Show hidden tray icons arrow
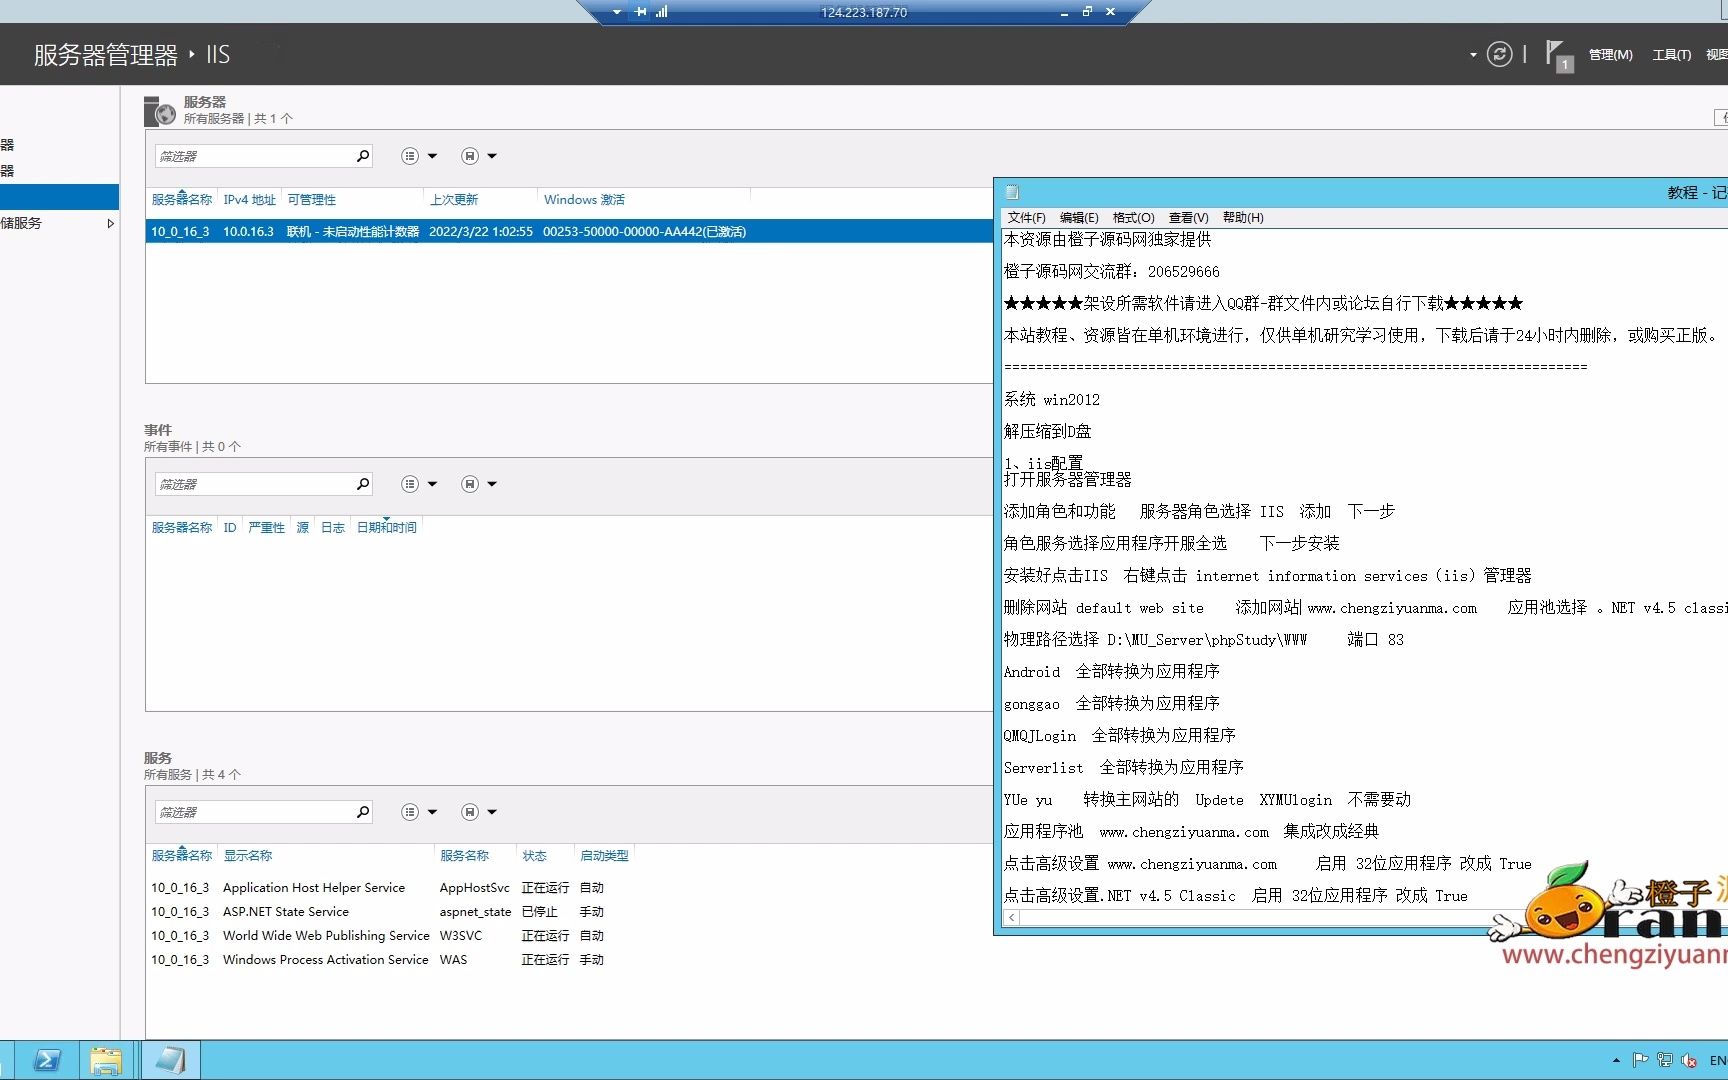1728x1080 pixels. [x=1616, y=1060]
